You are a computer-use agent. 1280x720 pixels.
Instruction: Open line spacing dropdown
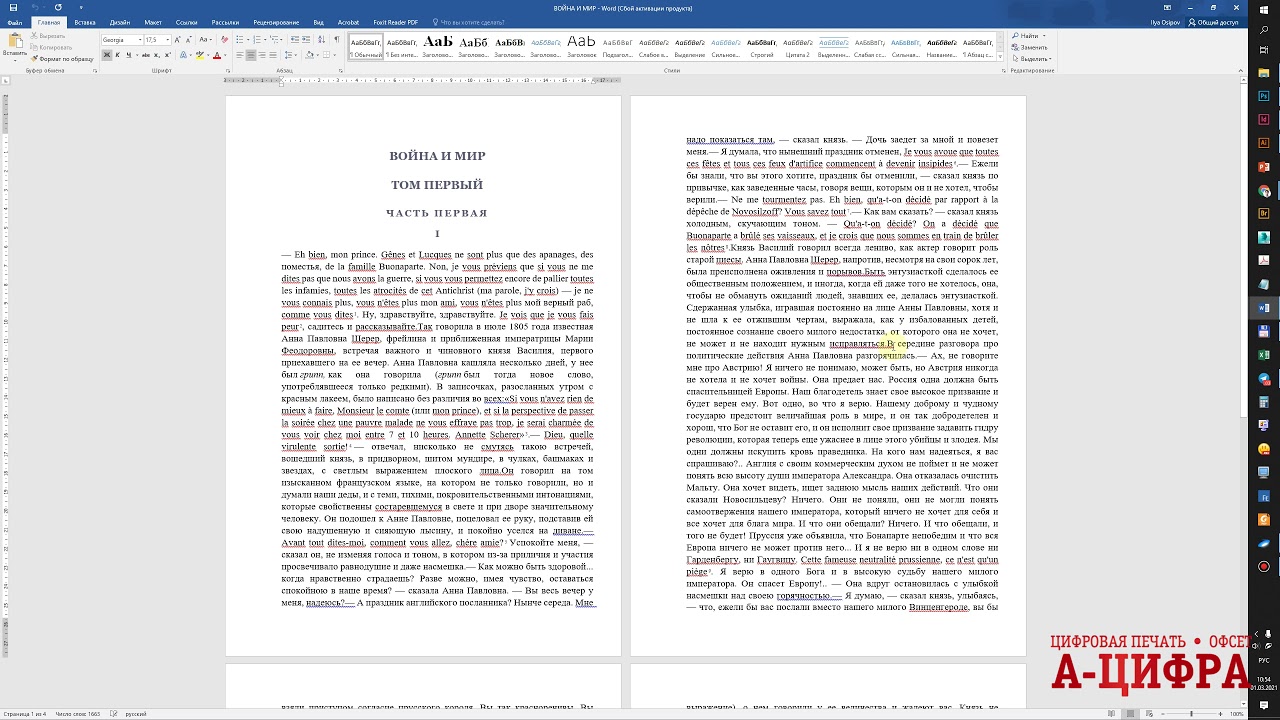pyautogui.click(x=291, y=55)
